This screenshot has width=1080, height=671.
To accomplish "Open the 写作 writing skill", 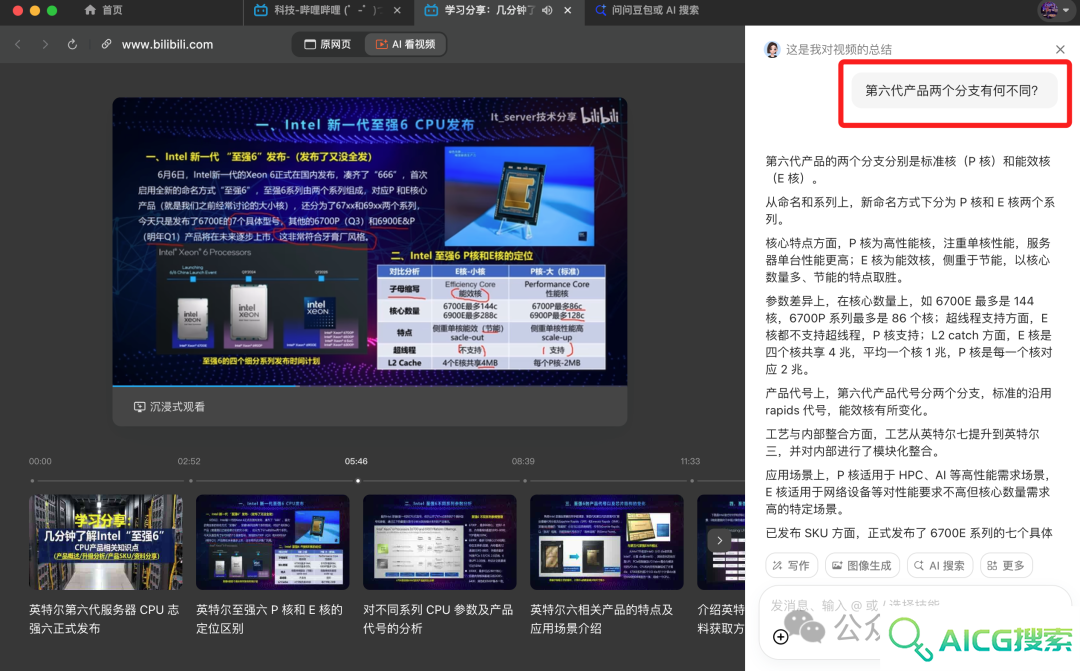I will point(791,566).
